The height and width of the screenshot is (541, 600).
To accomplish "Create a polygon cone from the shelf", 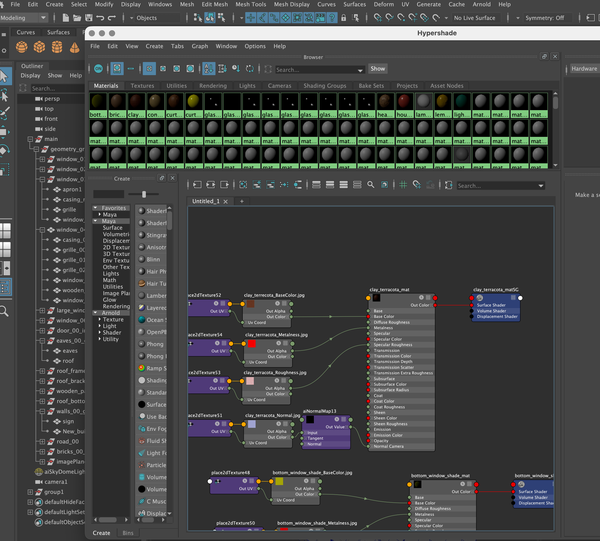I will [75, 47].
